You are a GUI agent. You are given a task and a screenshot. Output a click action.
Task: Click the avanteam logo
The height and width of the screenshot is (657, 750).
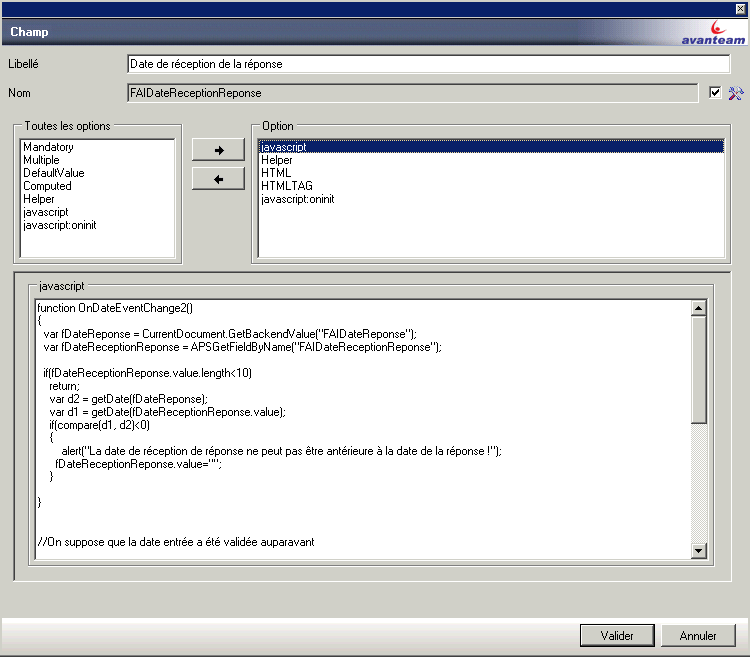[x=708, y=33]
